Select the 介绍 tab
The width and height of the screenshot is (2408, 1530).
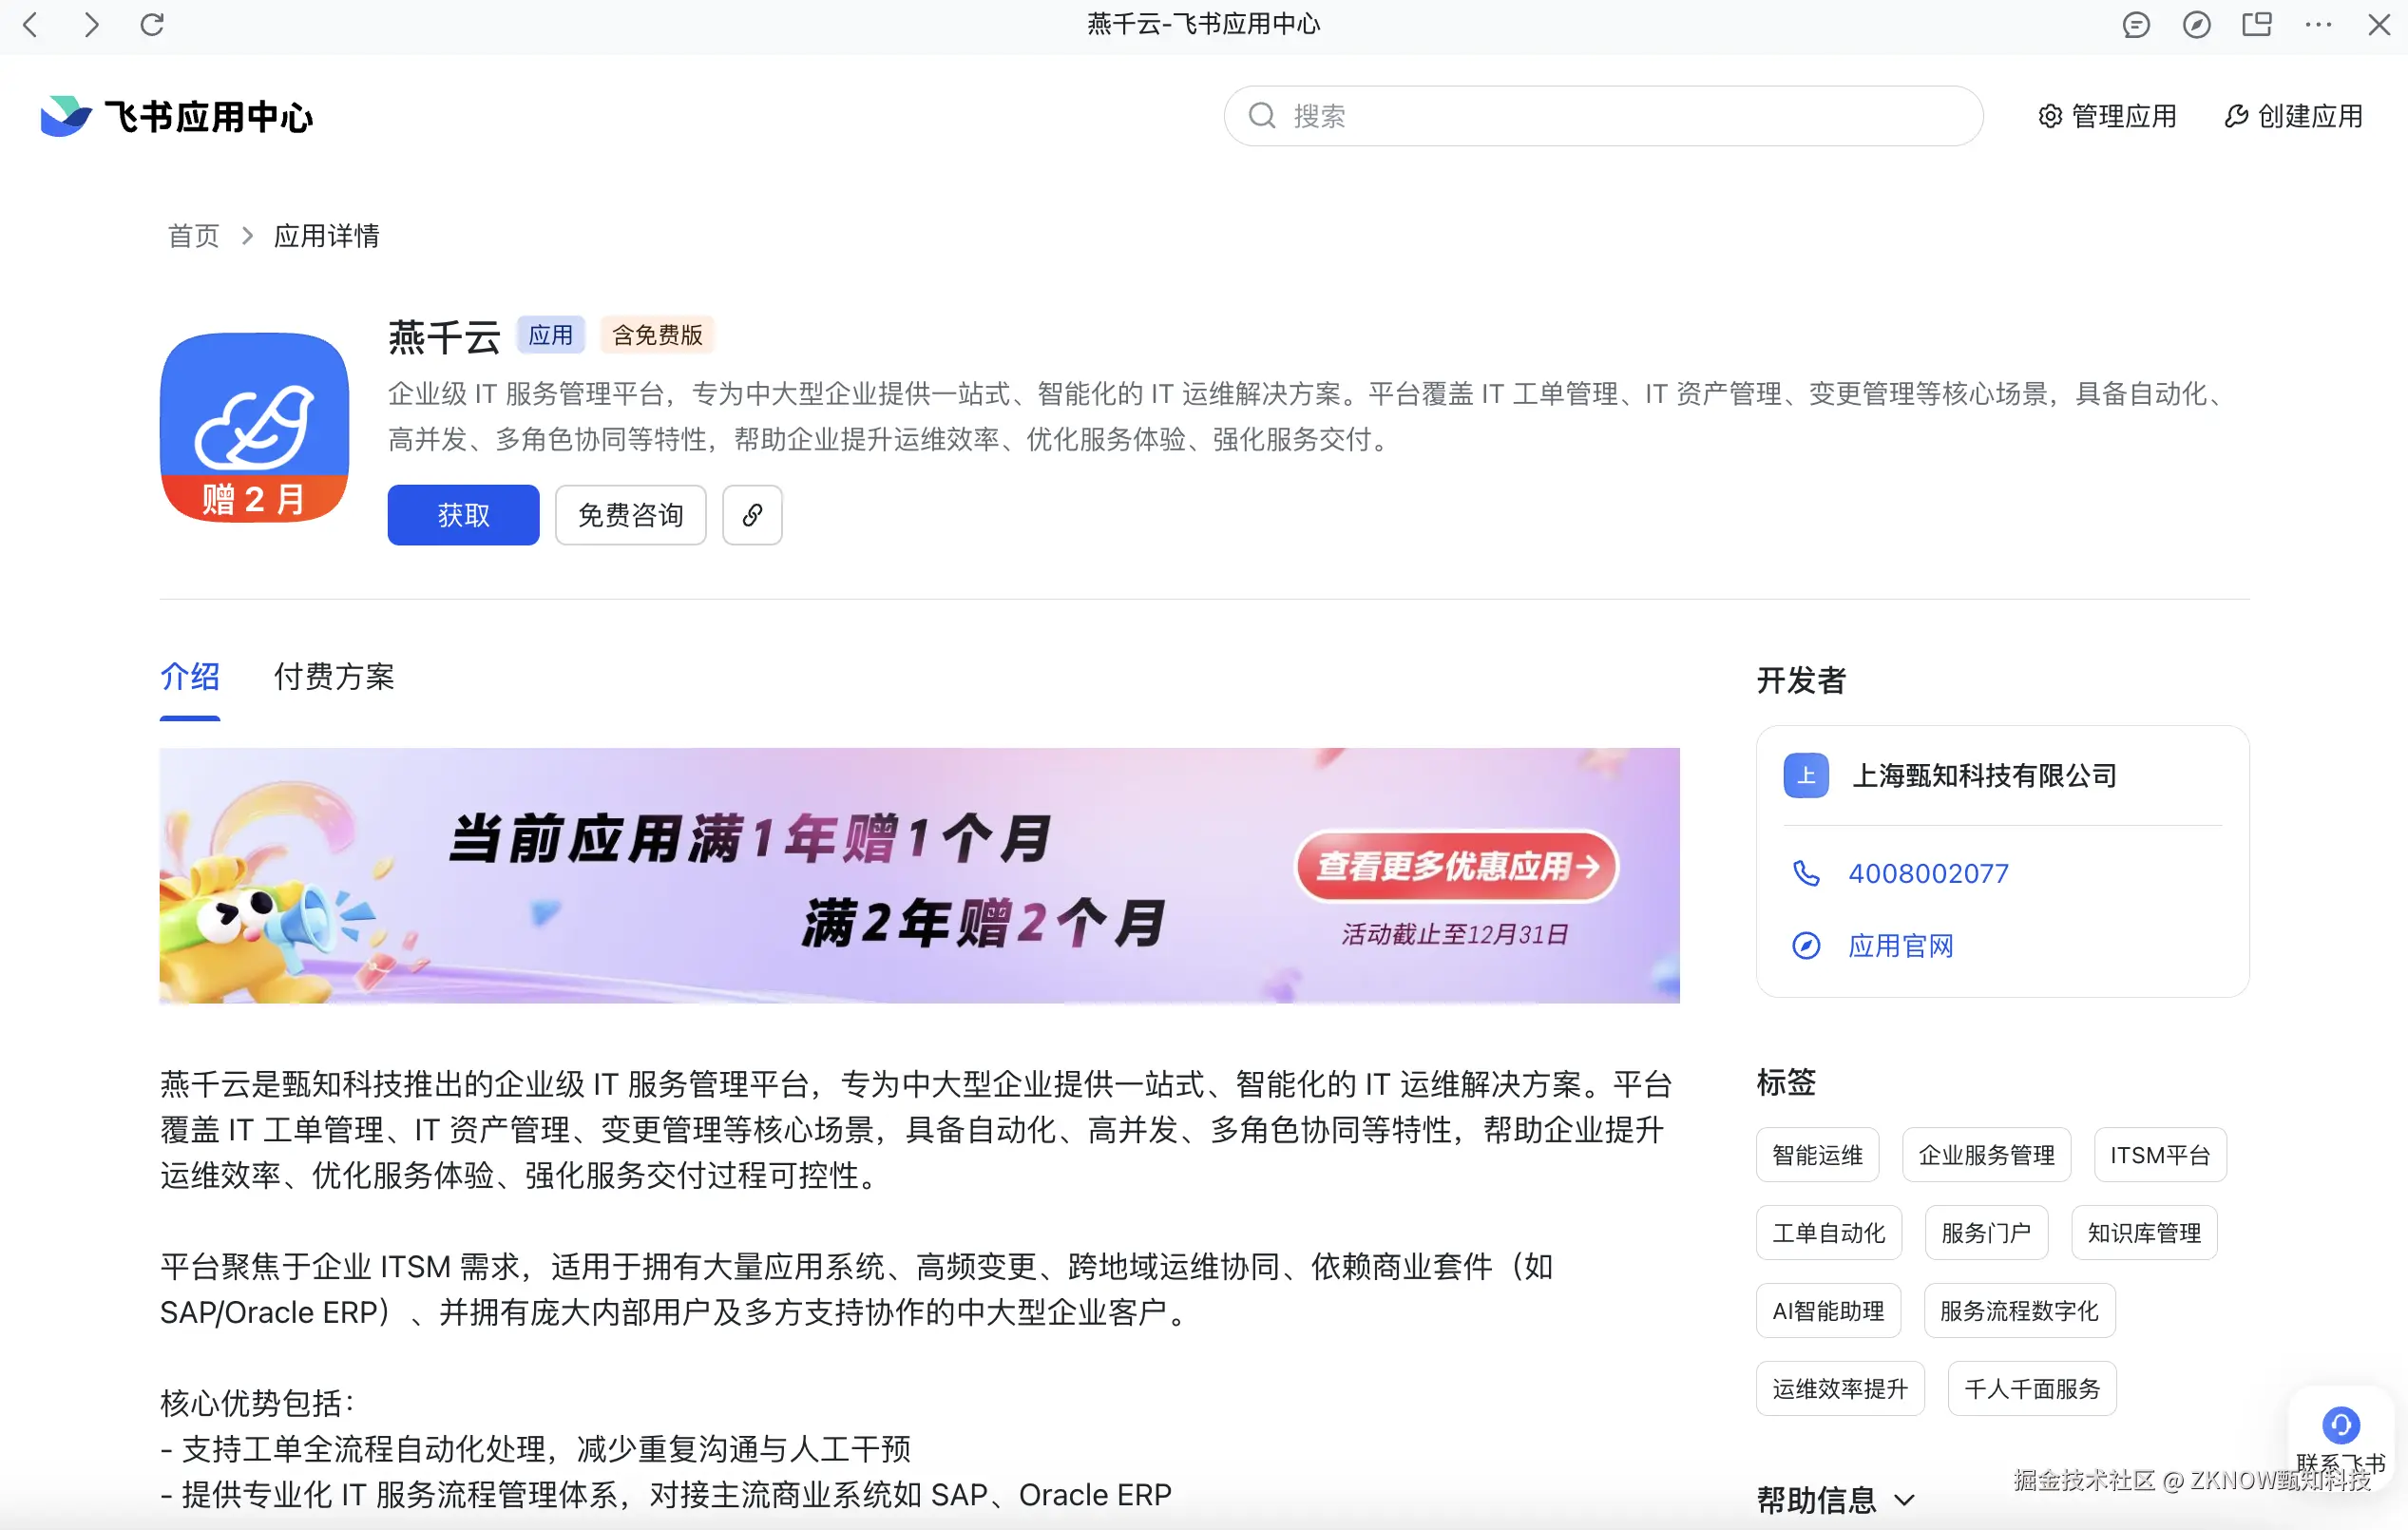pos(189,677)
